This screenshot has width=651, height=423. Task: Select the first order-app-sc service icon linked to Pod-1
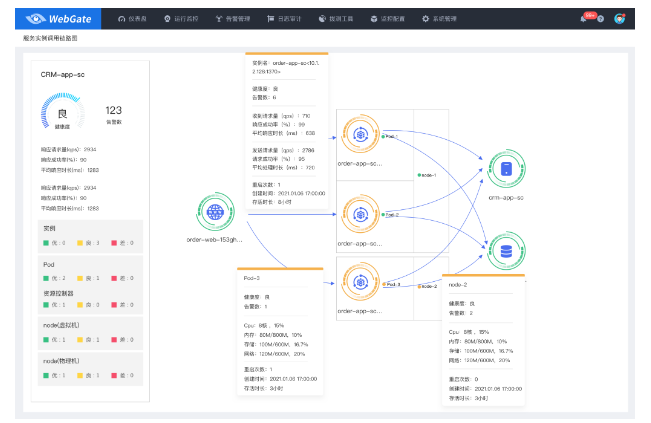pos(360,134)
